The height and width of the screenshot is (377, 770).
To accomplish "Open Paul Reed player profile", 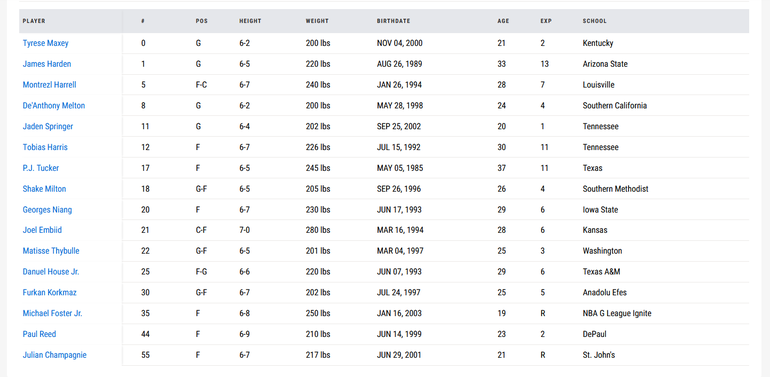I will (39, 334).
